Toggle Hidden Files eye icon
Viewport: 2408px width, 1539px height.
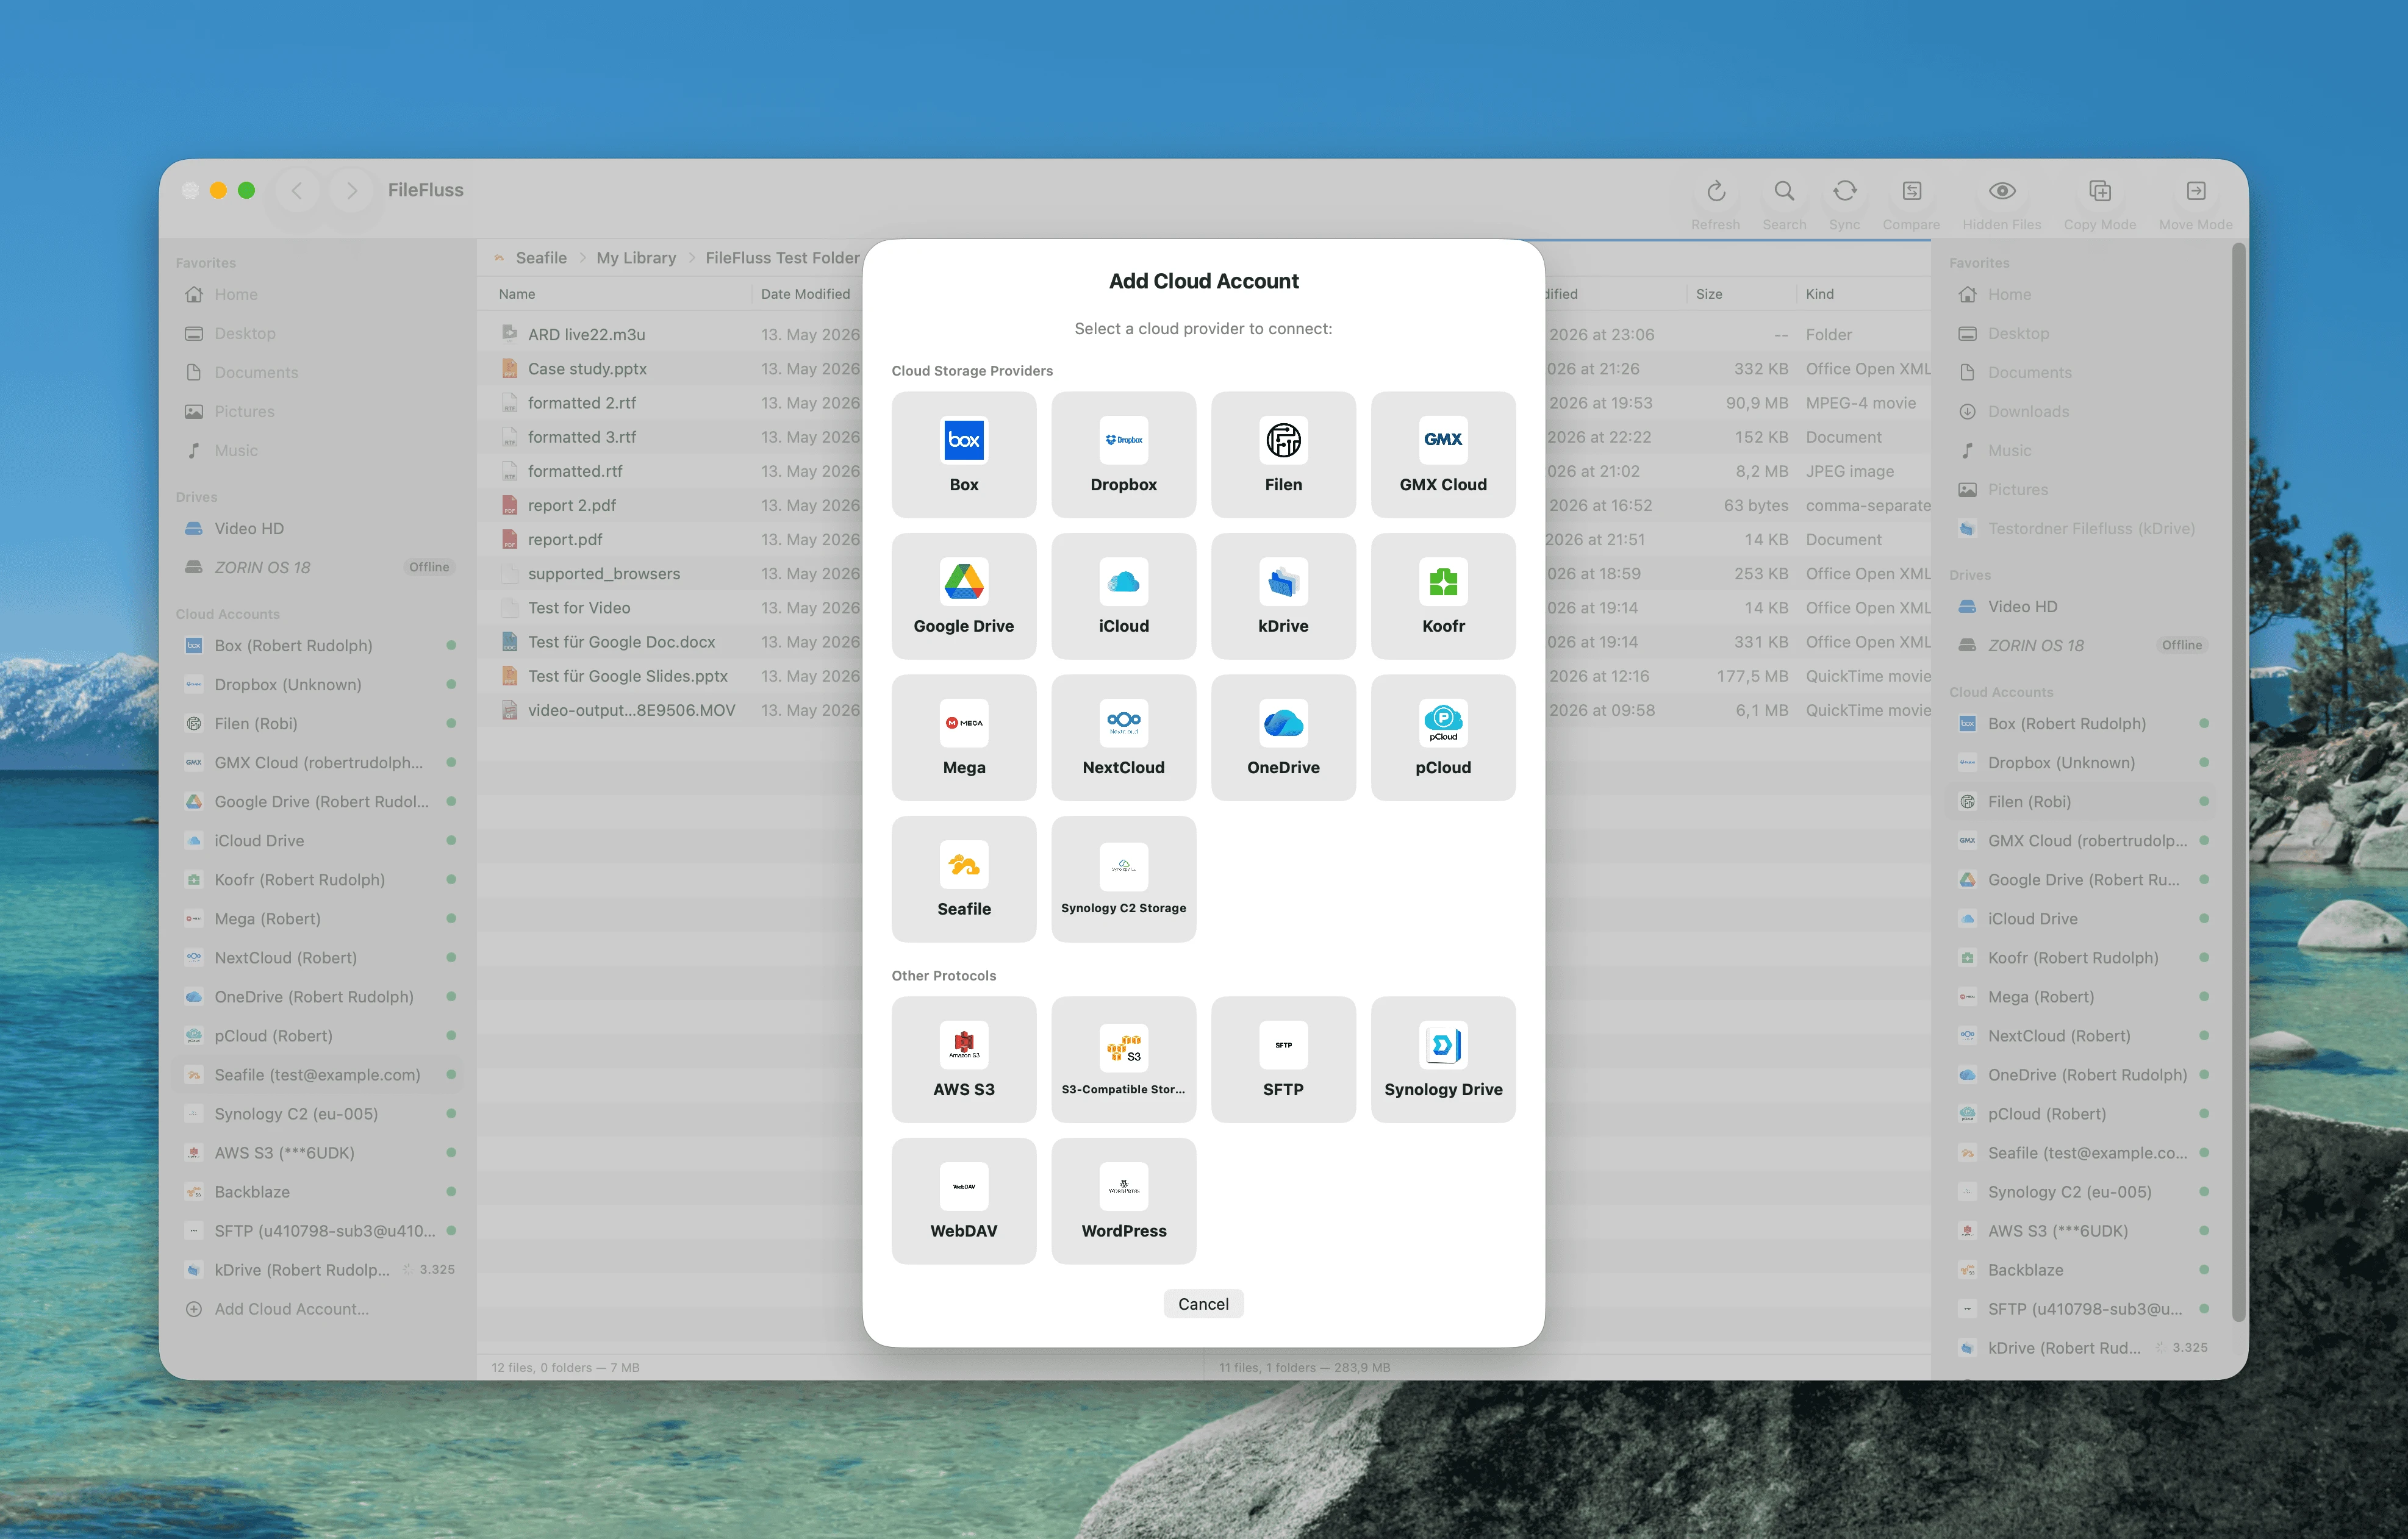tap(2001, 191)
